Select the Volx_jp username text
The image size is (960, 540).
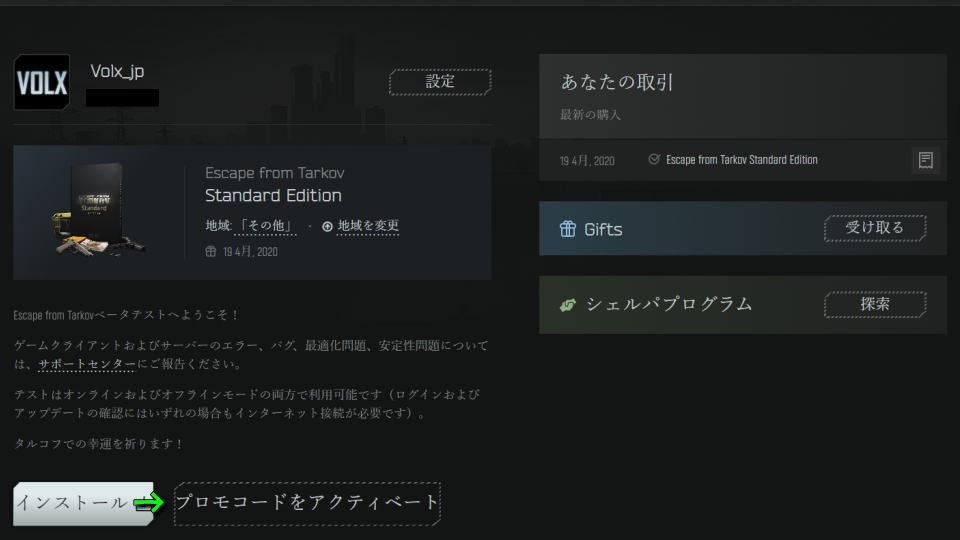point(118,71)
